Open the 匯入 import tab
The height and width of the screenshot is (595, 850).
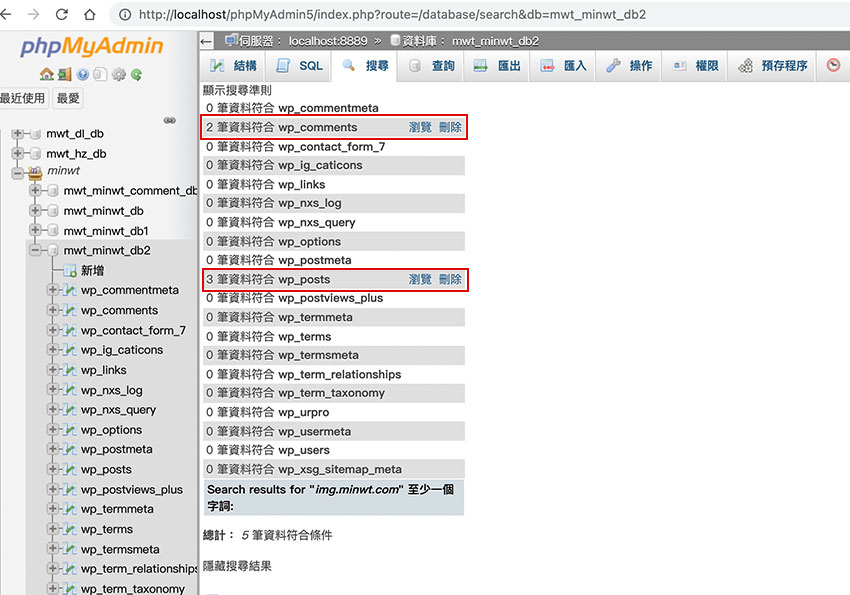[x=564, y=66]
